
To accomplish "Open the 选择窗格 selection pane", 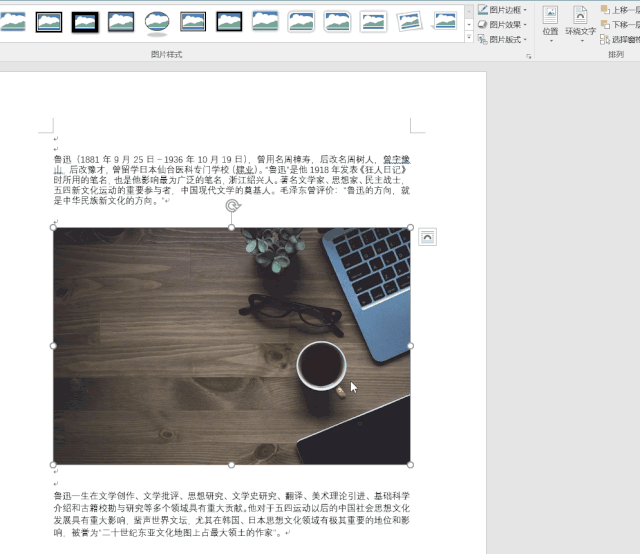I will coord(620,39).
